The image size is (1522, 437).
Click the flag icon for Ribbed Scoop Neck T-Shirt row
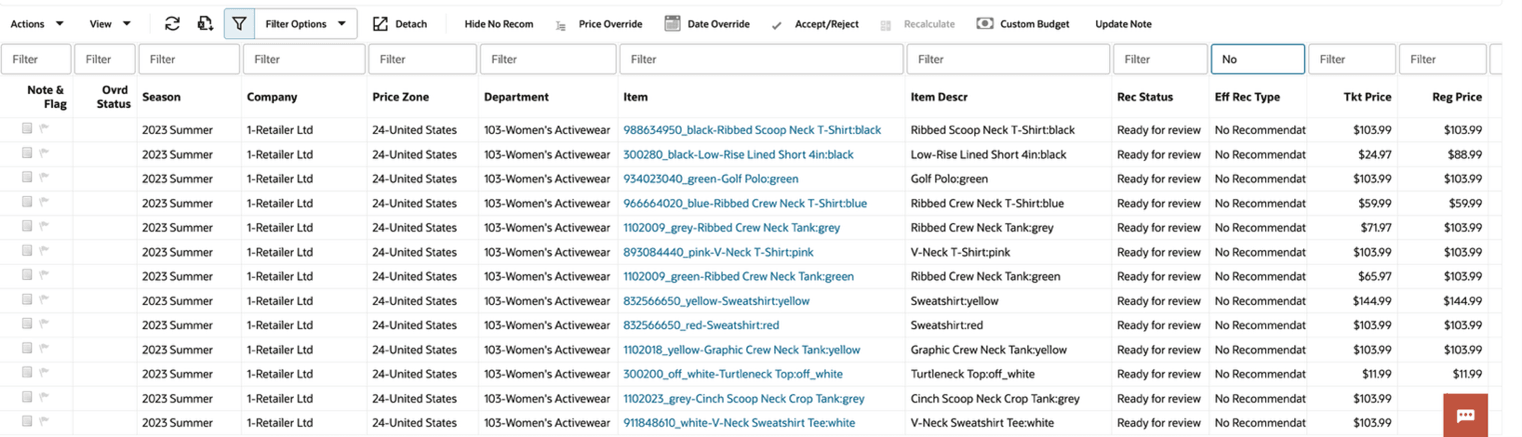tap(44, 130)
